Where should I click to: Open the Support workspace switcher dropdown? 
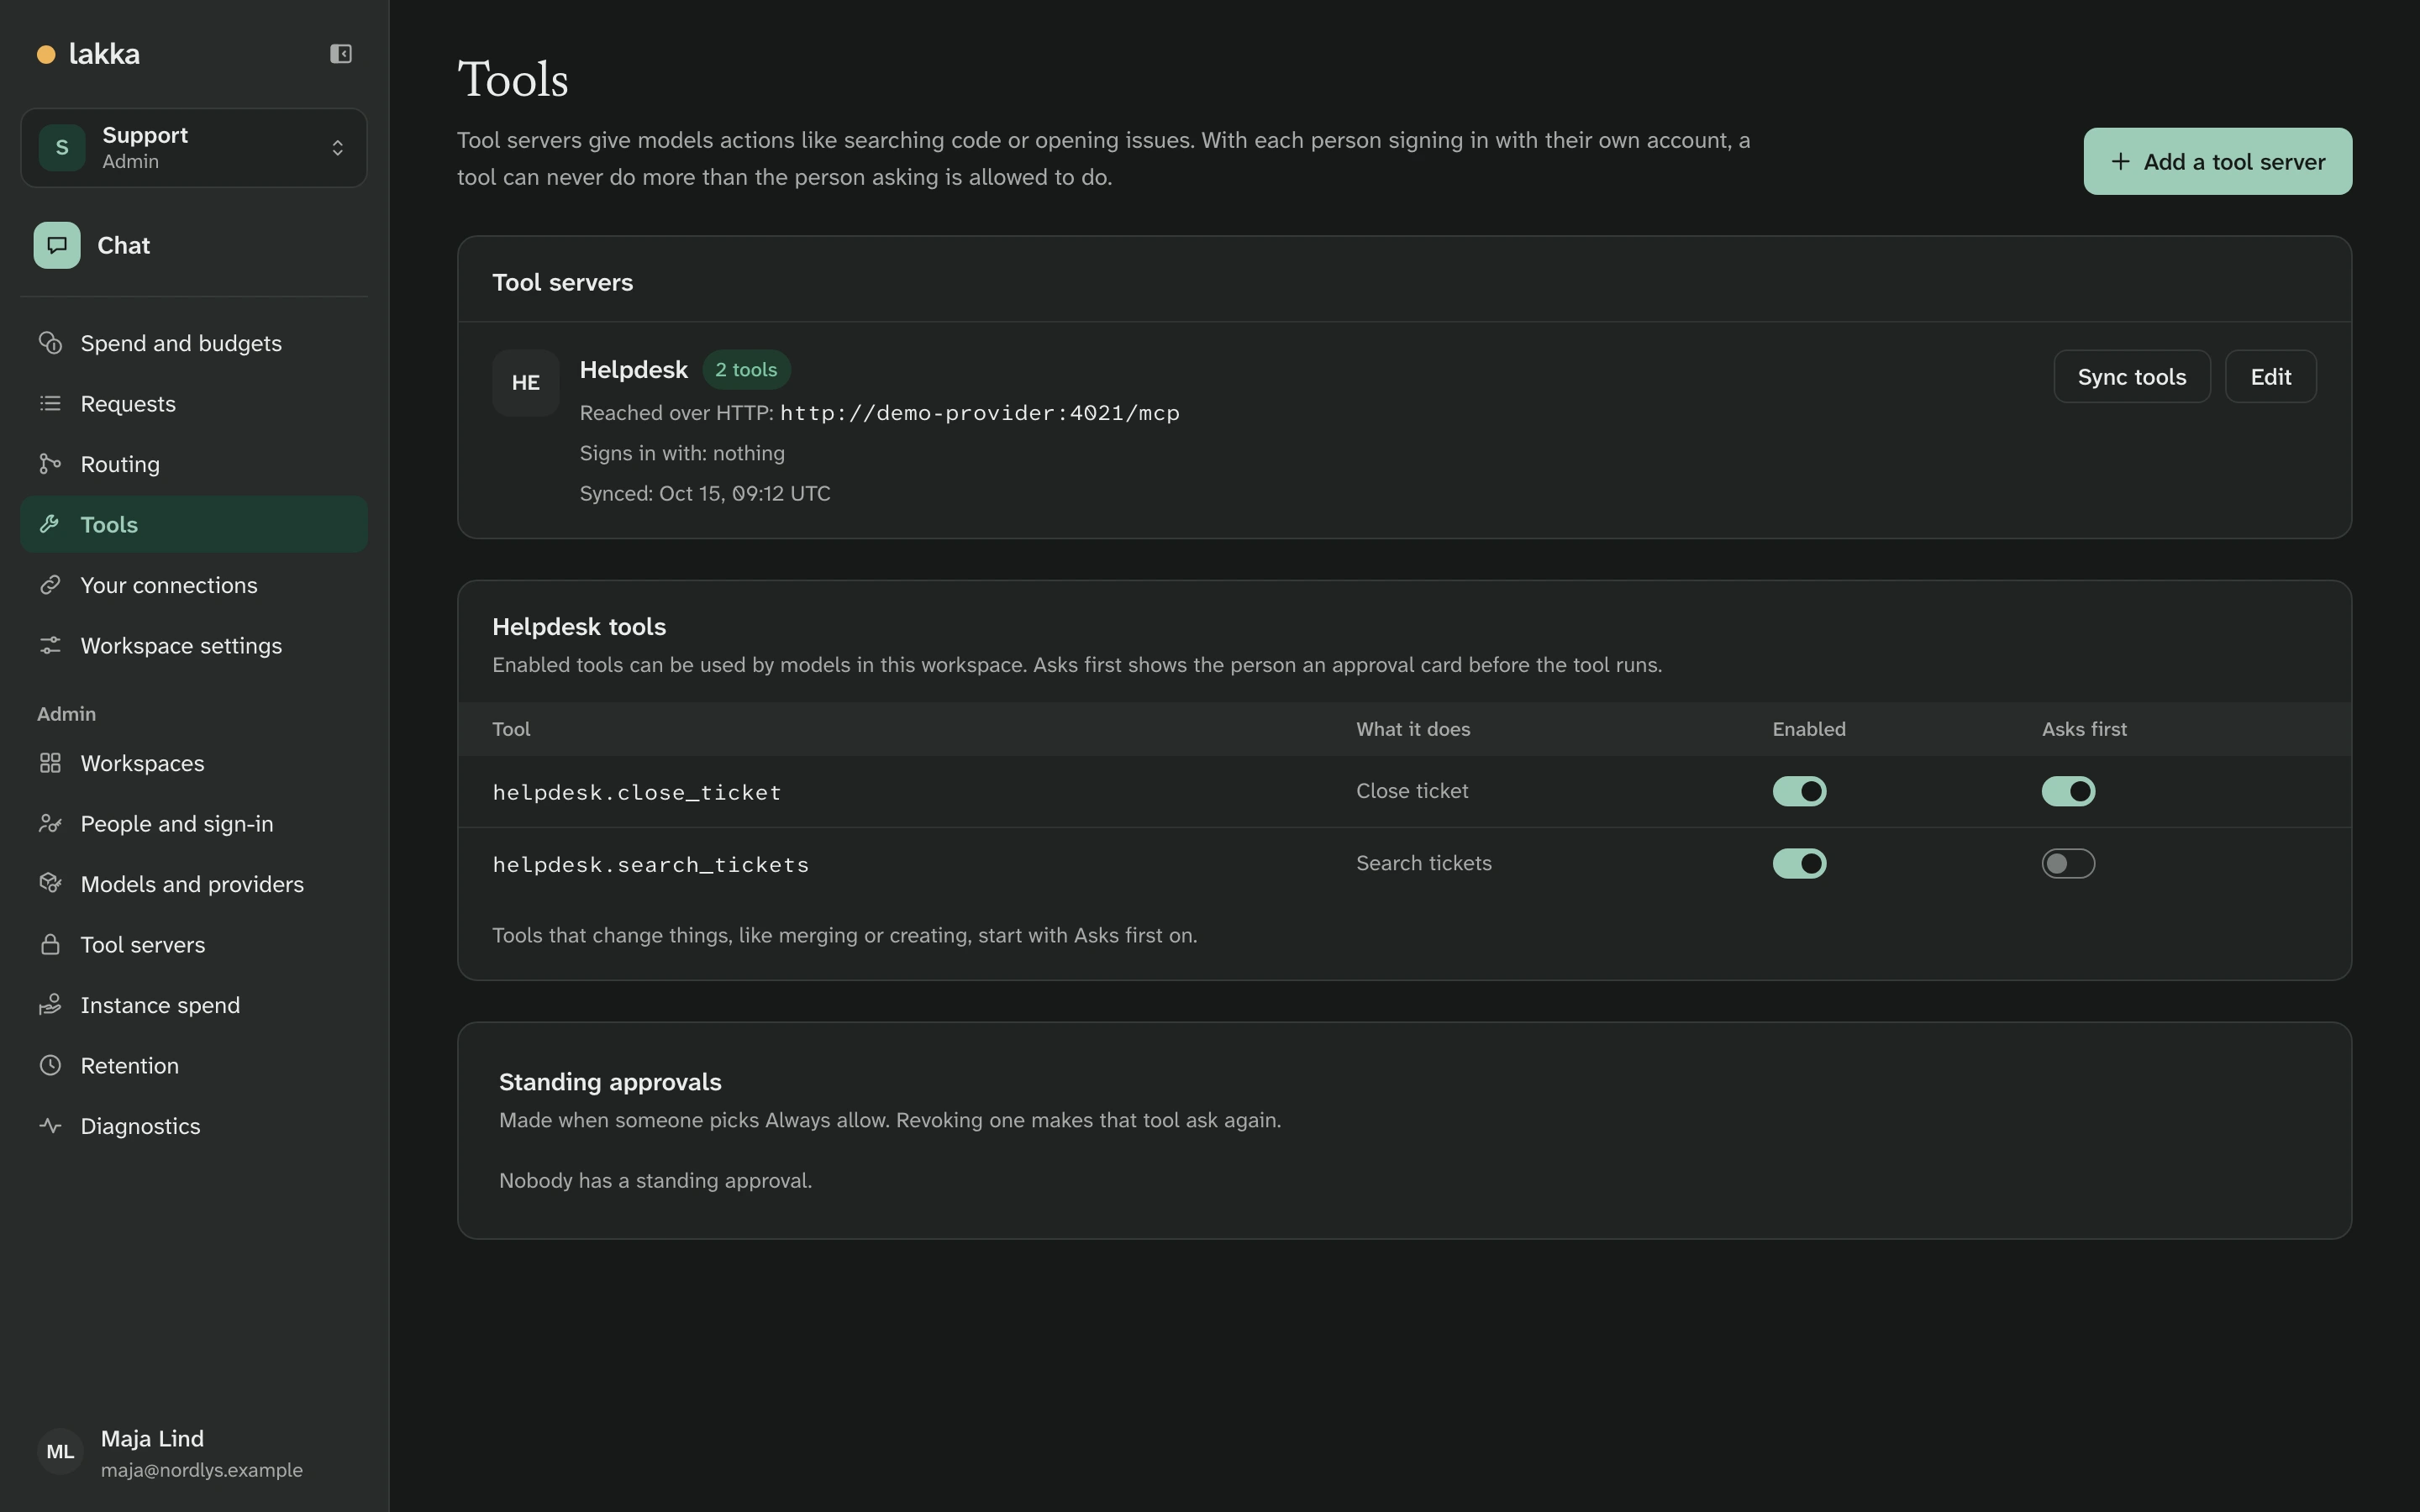(194, 148)
